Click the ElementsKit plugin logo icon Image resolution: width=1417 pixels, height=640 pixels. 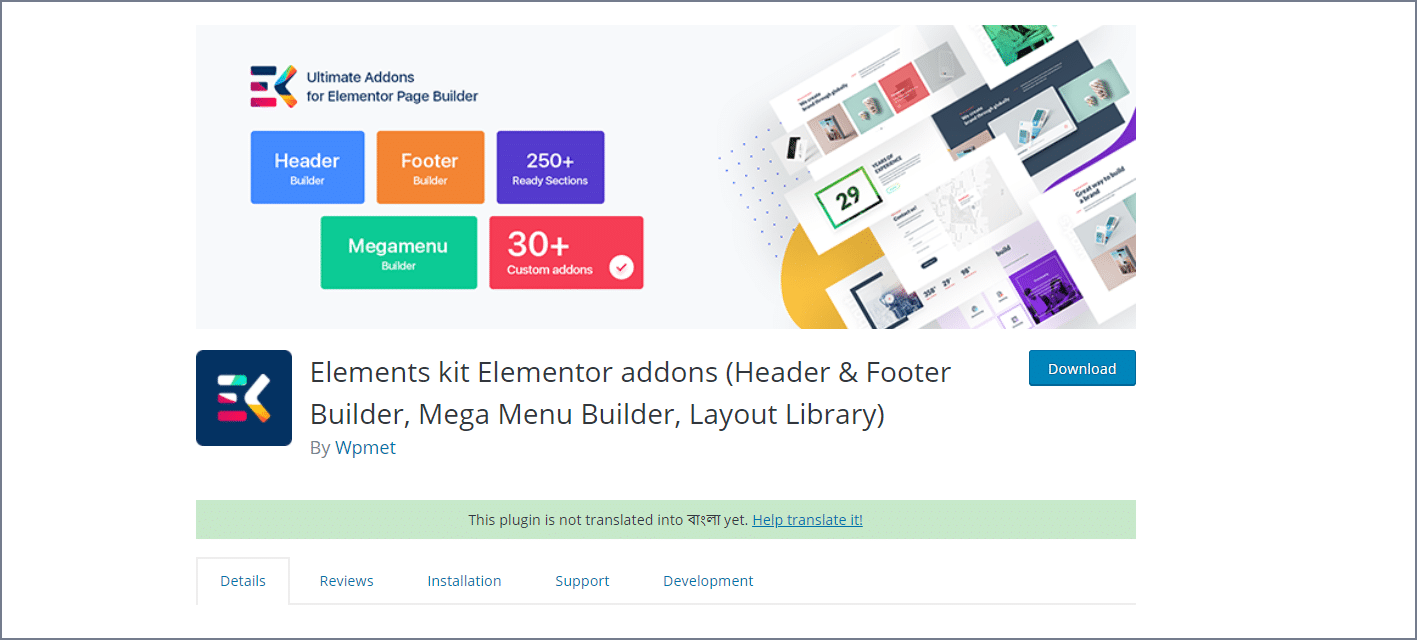coord(244,397)
